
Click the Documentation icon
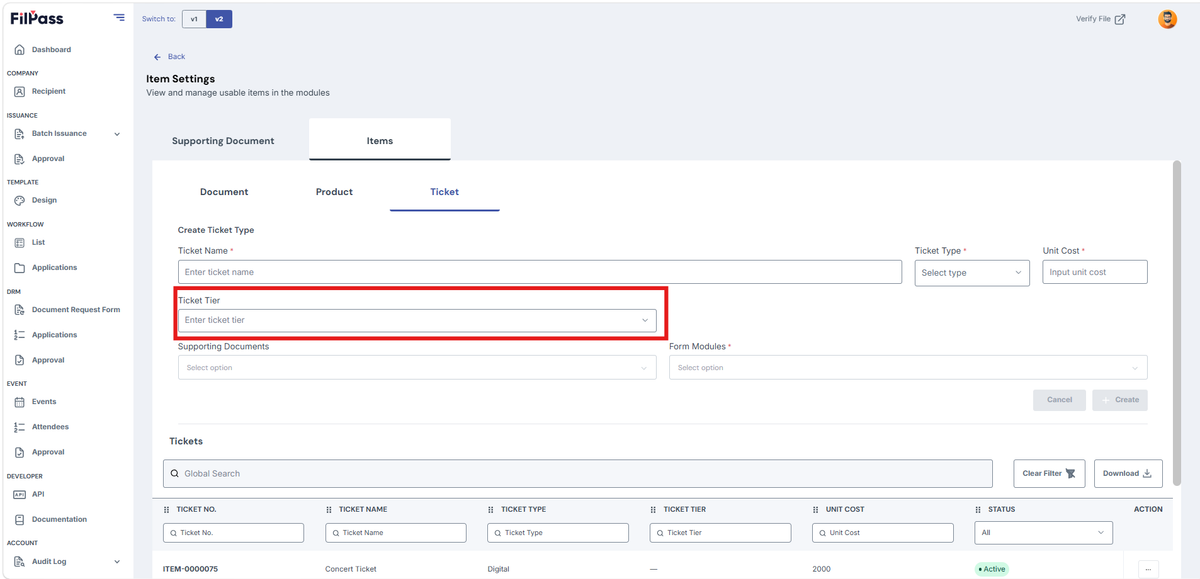pos(19,519)
